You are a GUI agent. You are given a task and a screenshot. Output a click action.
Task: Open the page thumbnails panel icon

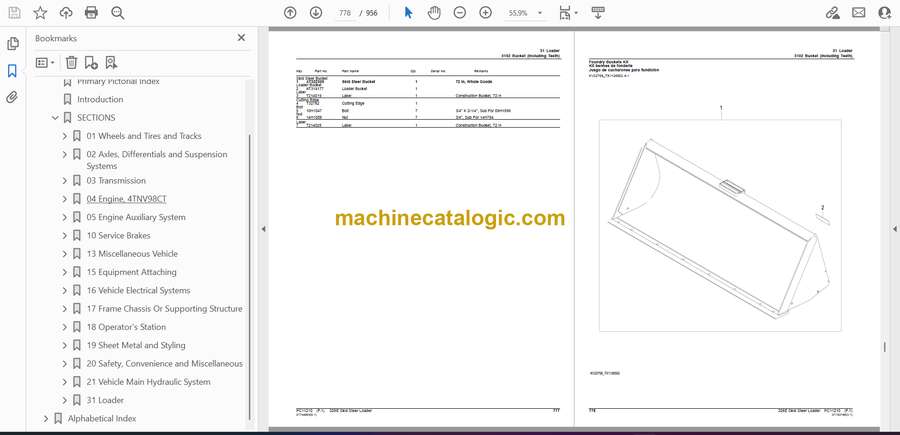[x=13, y=44]
